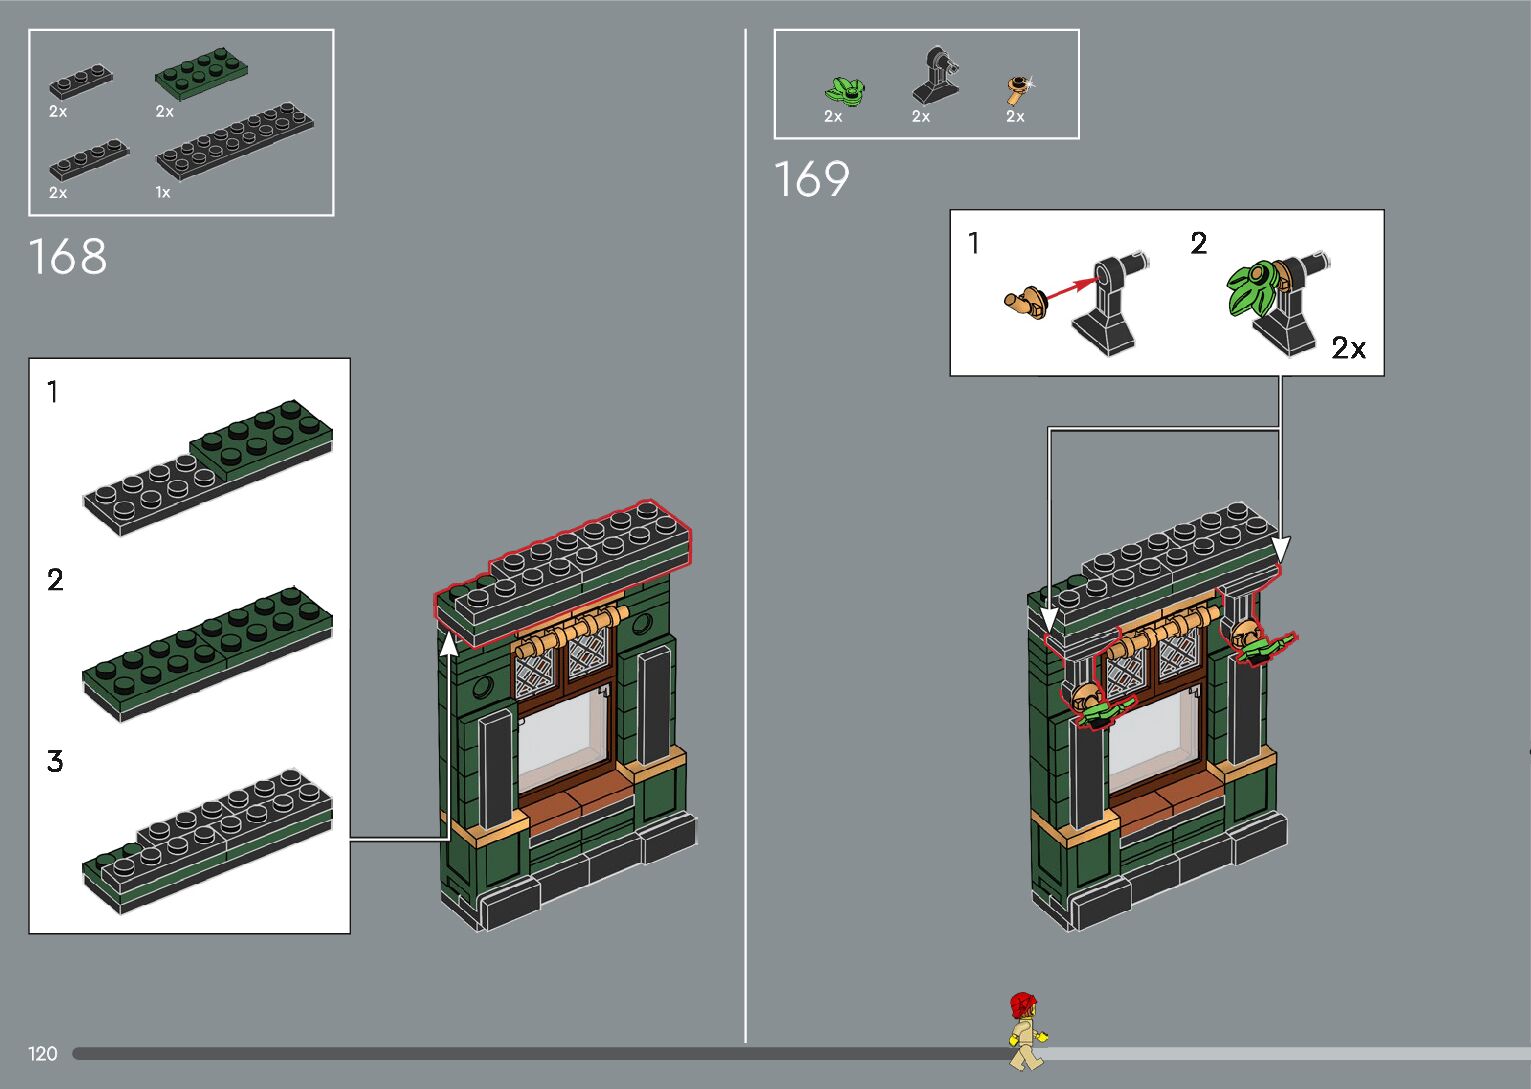1531x1089 pixels.
Task: Select the black bracket piece in step 169 parts box
Action: [936, 77]
